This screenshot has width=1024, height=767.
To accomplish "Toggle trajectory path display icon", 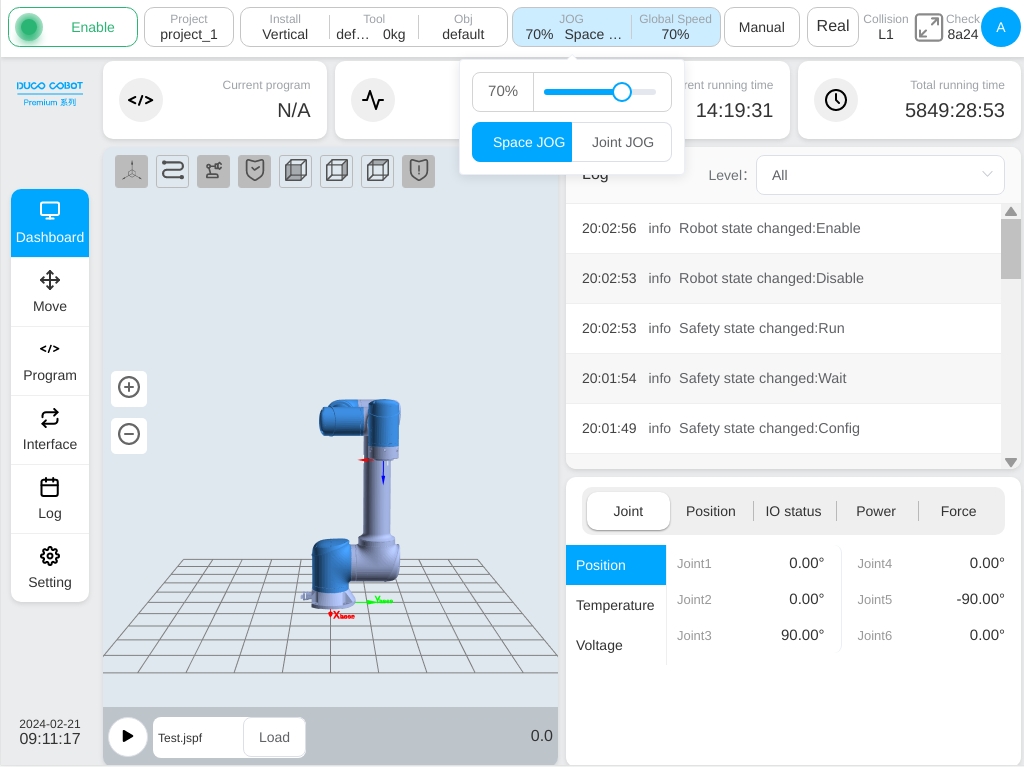I will [172, 171].
